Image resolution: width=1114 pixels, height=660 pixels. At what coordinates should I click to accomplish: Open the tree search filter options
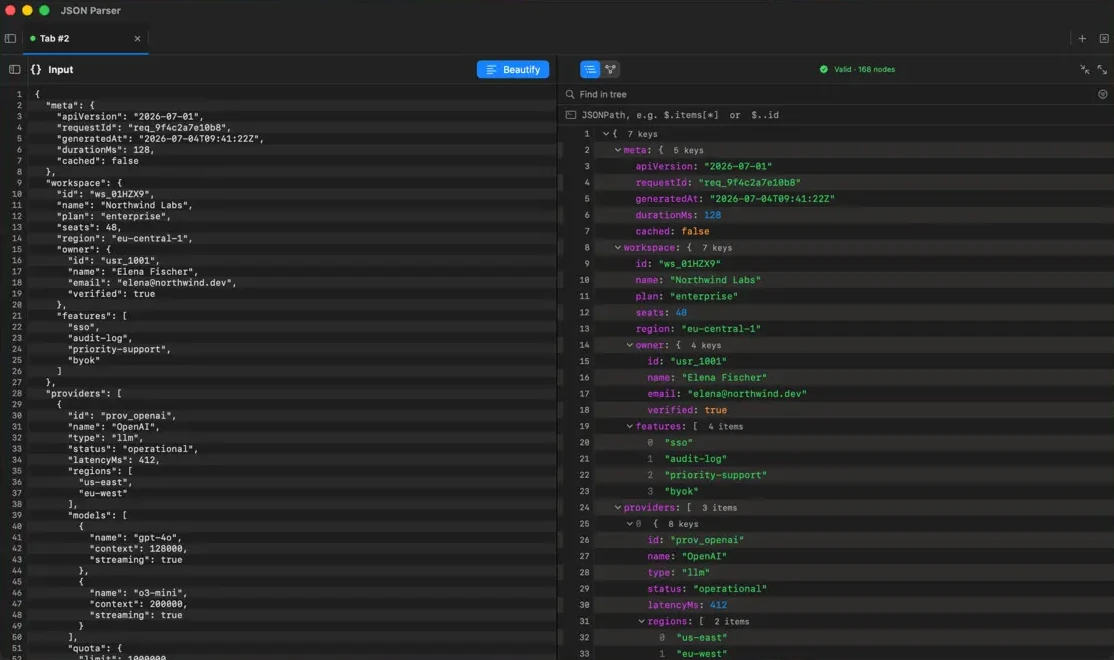pos(1102,94)
